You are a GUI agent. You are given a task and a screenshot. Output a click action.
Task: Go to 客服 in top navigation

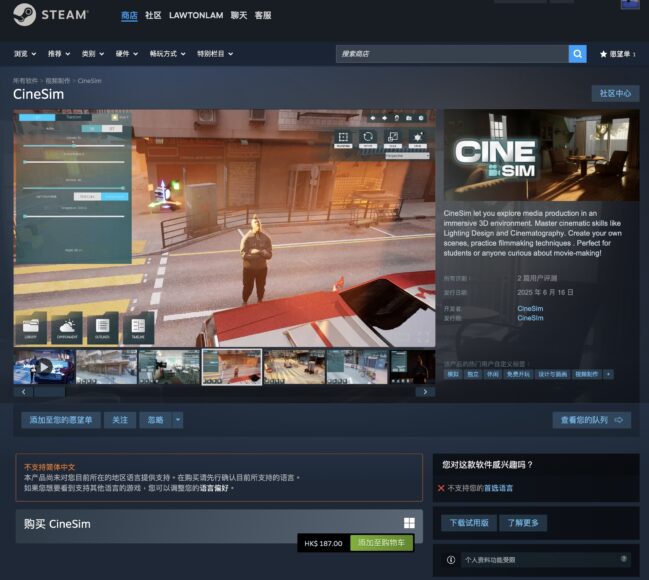tap(263, 16)
